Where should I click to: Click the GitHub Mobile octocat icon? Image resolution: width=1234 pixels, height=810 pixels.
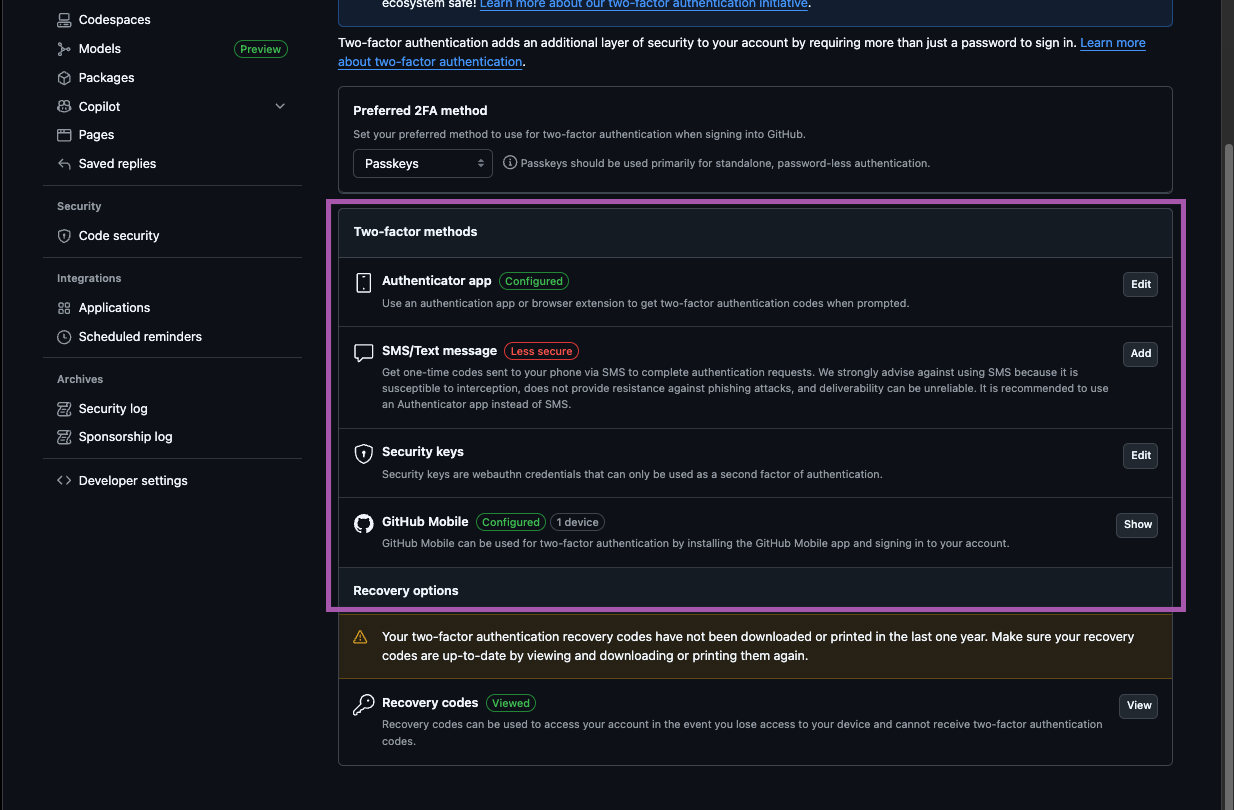[364, 524]
